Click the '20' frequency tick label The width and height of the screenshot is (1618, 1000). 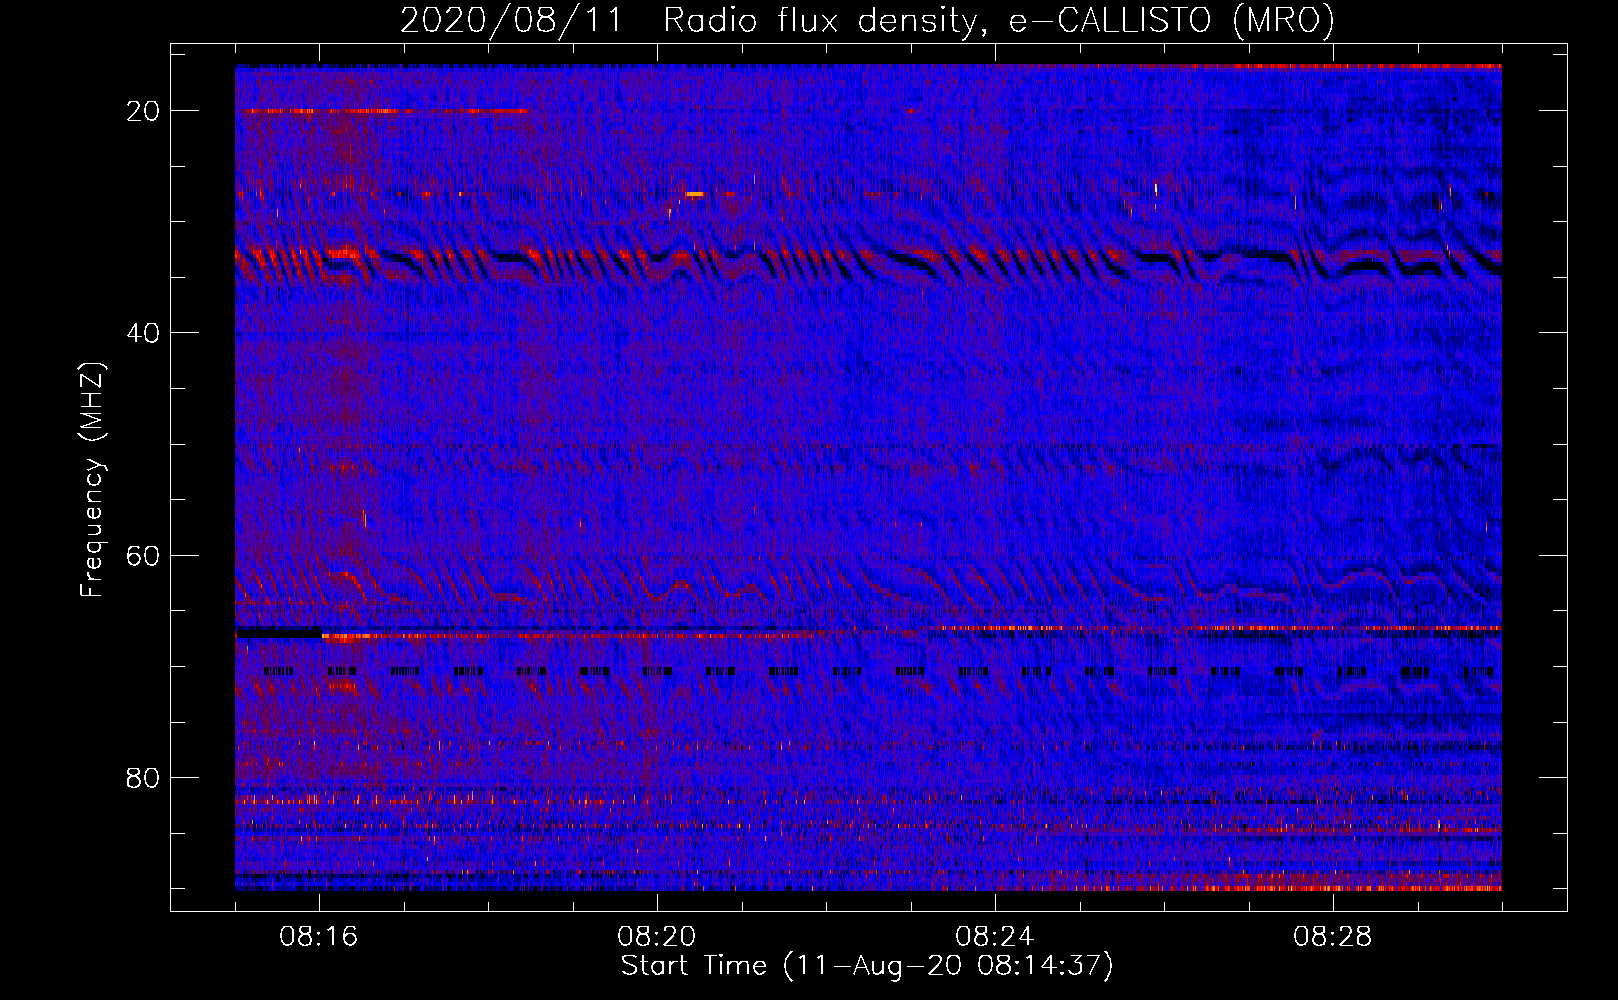click(143, 111)
